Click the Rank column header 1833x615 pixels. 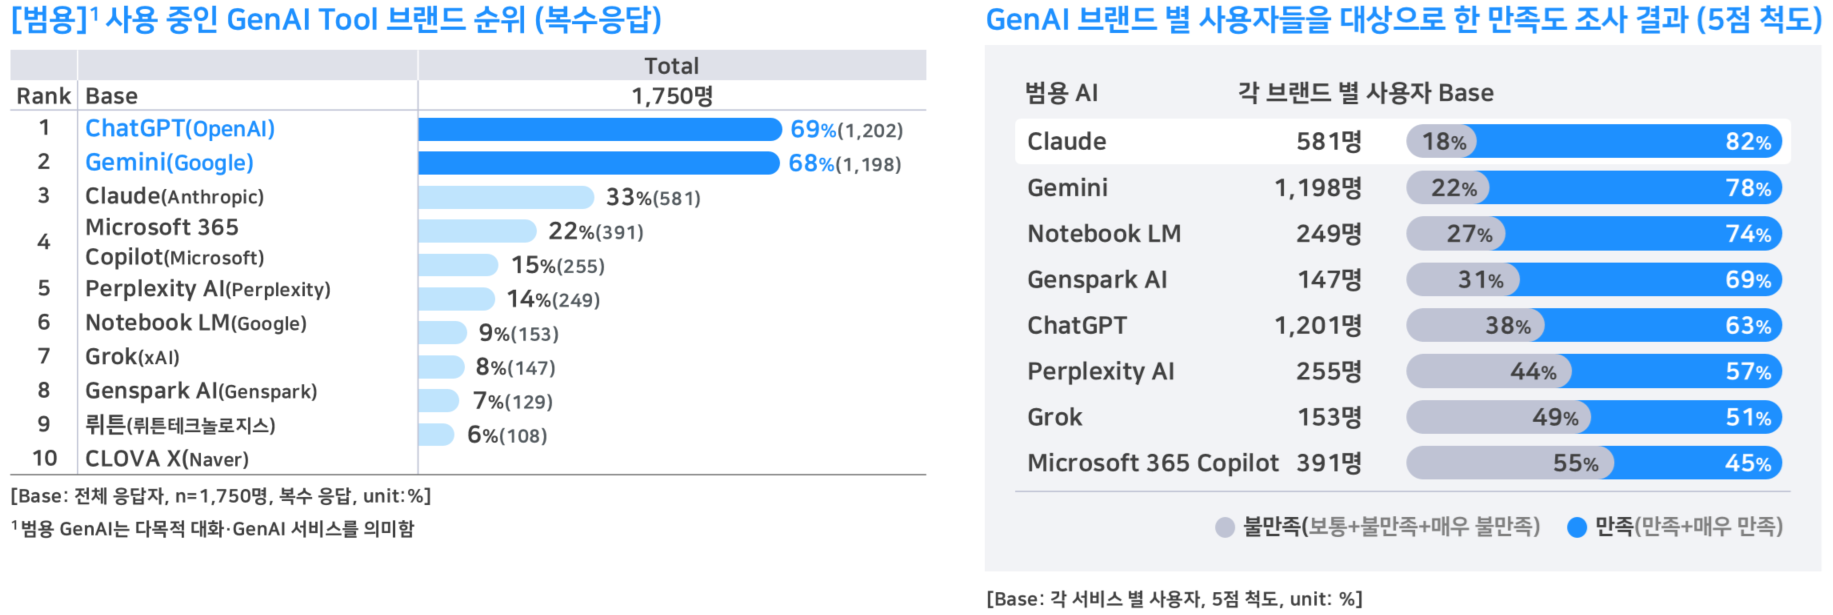click(44, 96)
